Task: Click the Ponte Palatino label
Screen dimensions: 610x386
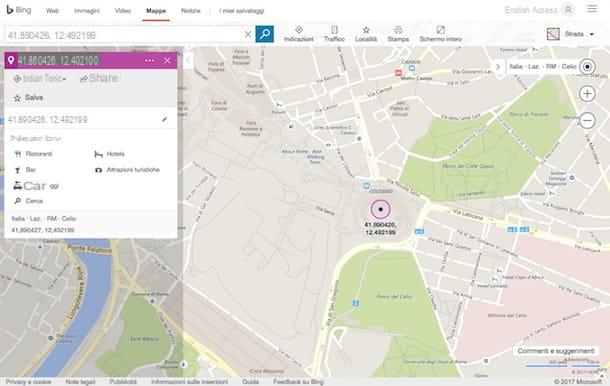Action: (90, 249)
